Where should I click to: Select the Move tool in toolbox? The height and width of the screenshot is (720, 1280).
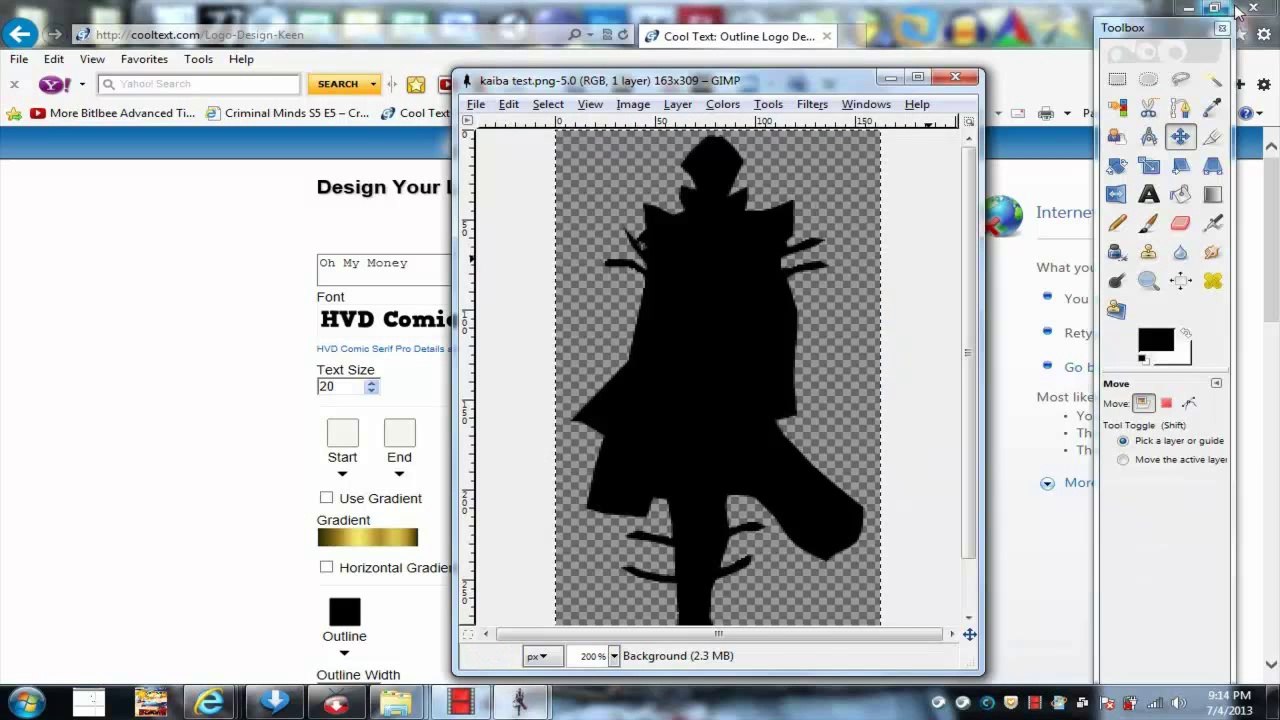click(1180, 137)
